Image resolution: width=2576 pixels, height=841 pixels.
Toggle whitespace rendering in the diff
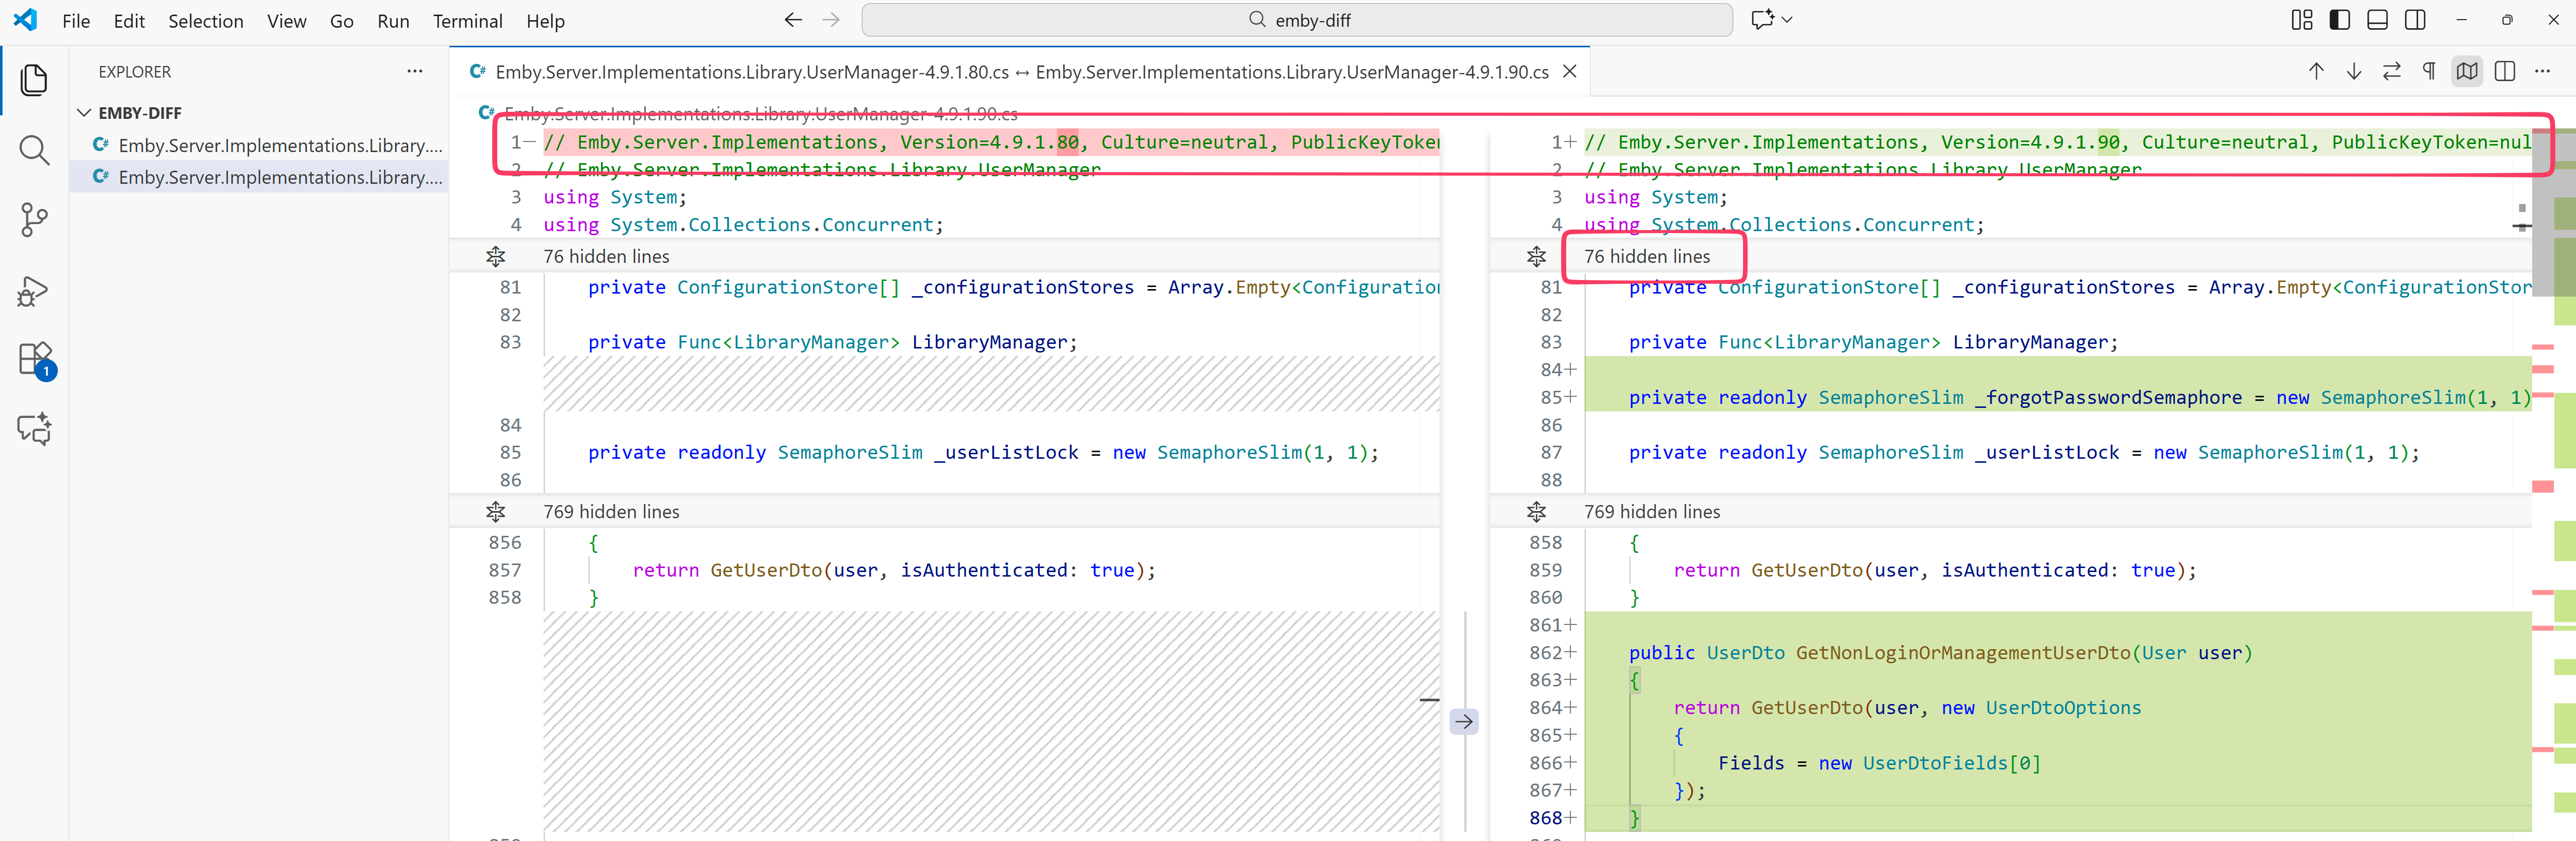(2430, 71)
